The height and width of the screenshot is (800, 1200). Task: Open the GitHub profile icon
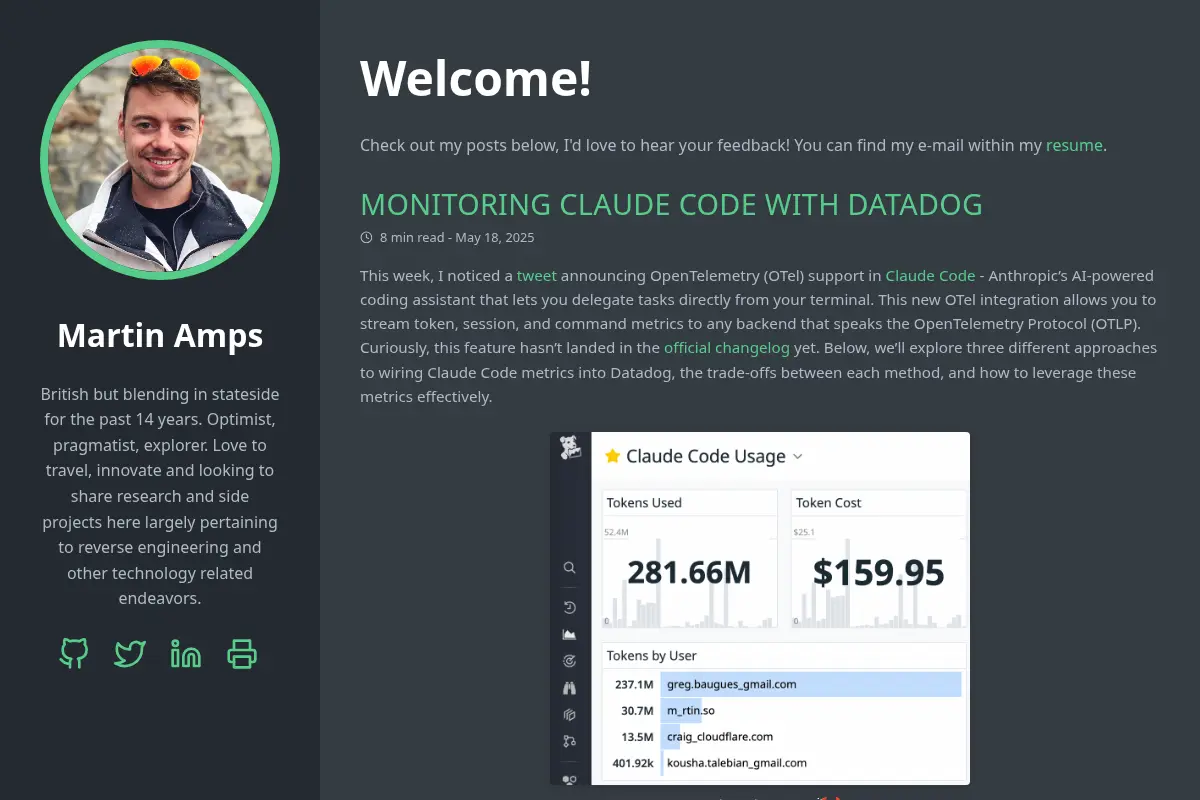(74, 654)
